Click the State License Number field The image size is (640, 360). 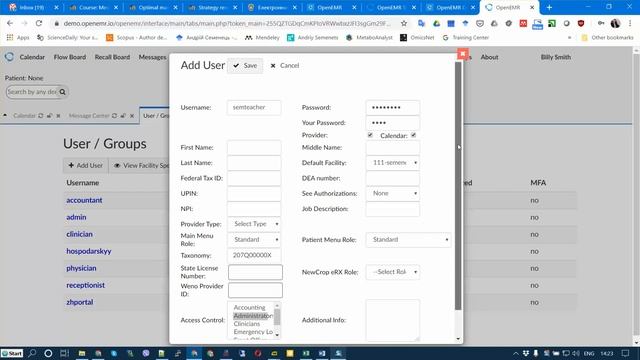coord(255,272)
